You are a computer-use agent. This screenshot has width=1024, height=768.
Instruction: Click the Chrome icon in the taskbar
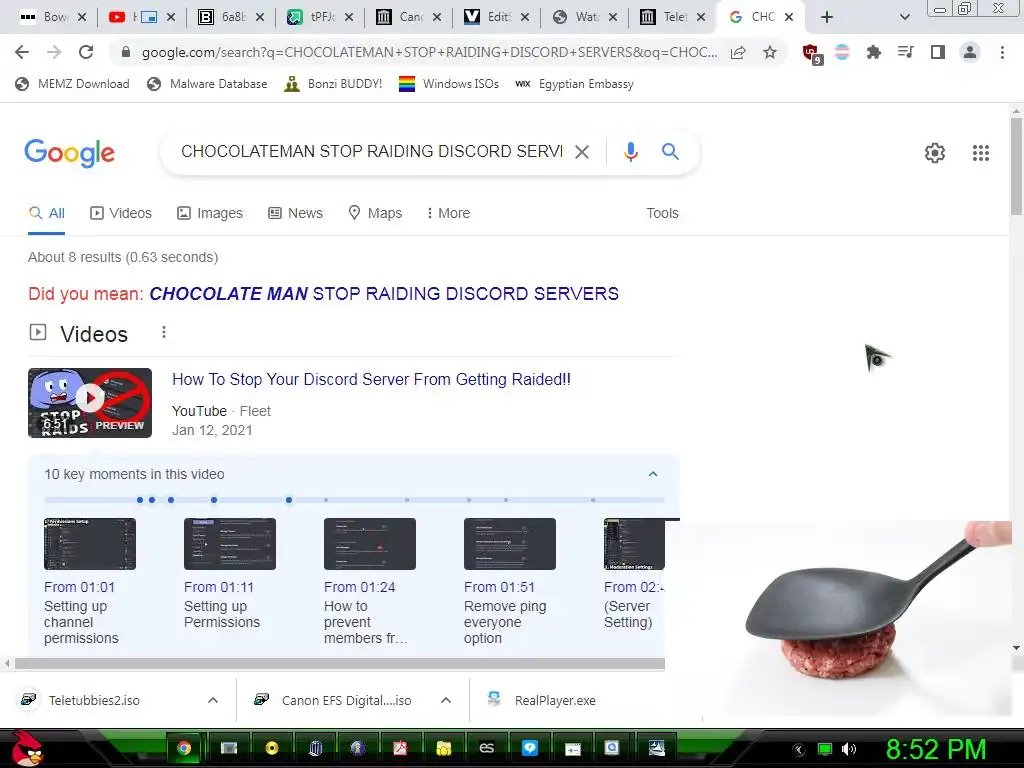click(184, 748)
